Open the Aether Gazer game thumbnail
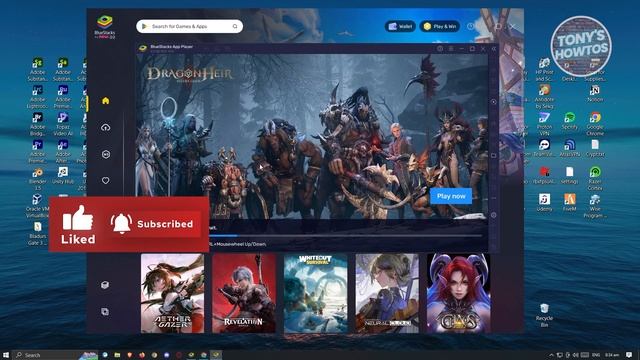This screenshot has height=360, width=640. tap(172, 293)
